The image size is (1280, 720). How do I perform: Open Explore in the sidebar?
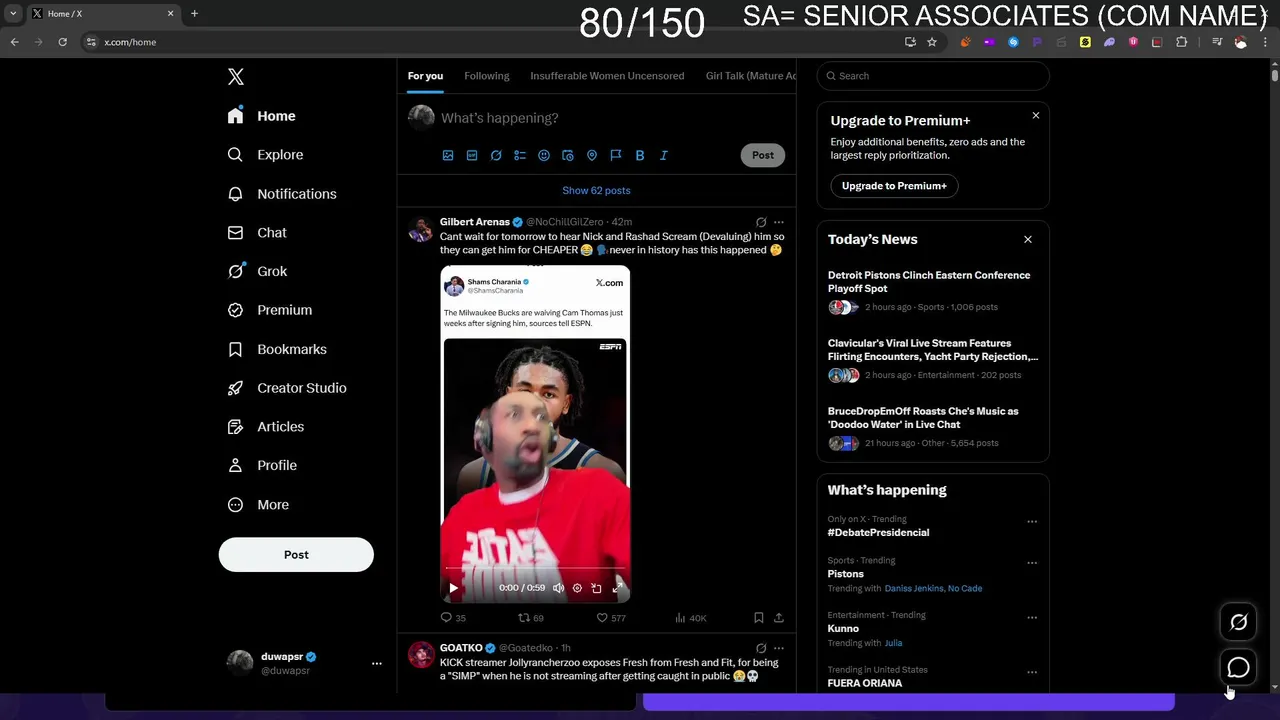click(265, 155)
